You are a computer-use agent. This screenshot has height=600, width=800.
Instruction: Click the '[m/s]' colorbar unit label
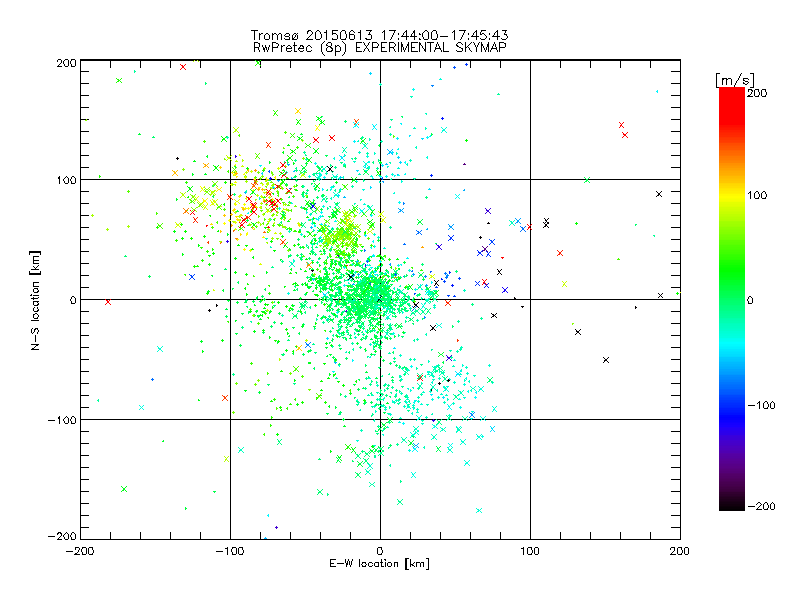point(734,80)
